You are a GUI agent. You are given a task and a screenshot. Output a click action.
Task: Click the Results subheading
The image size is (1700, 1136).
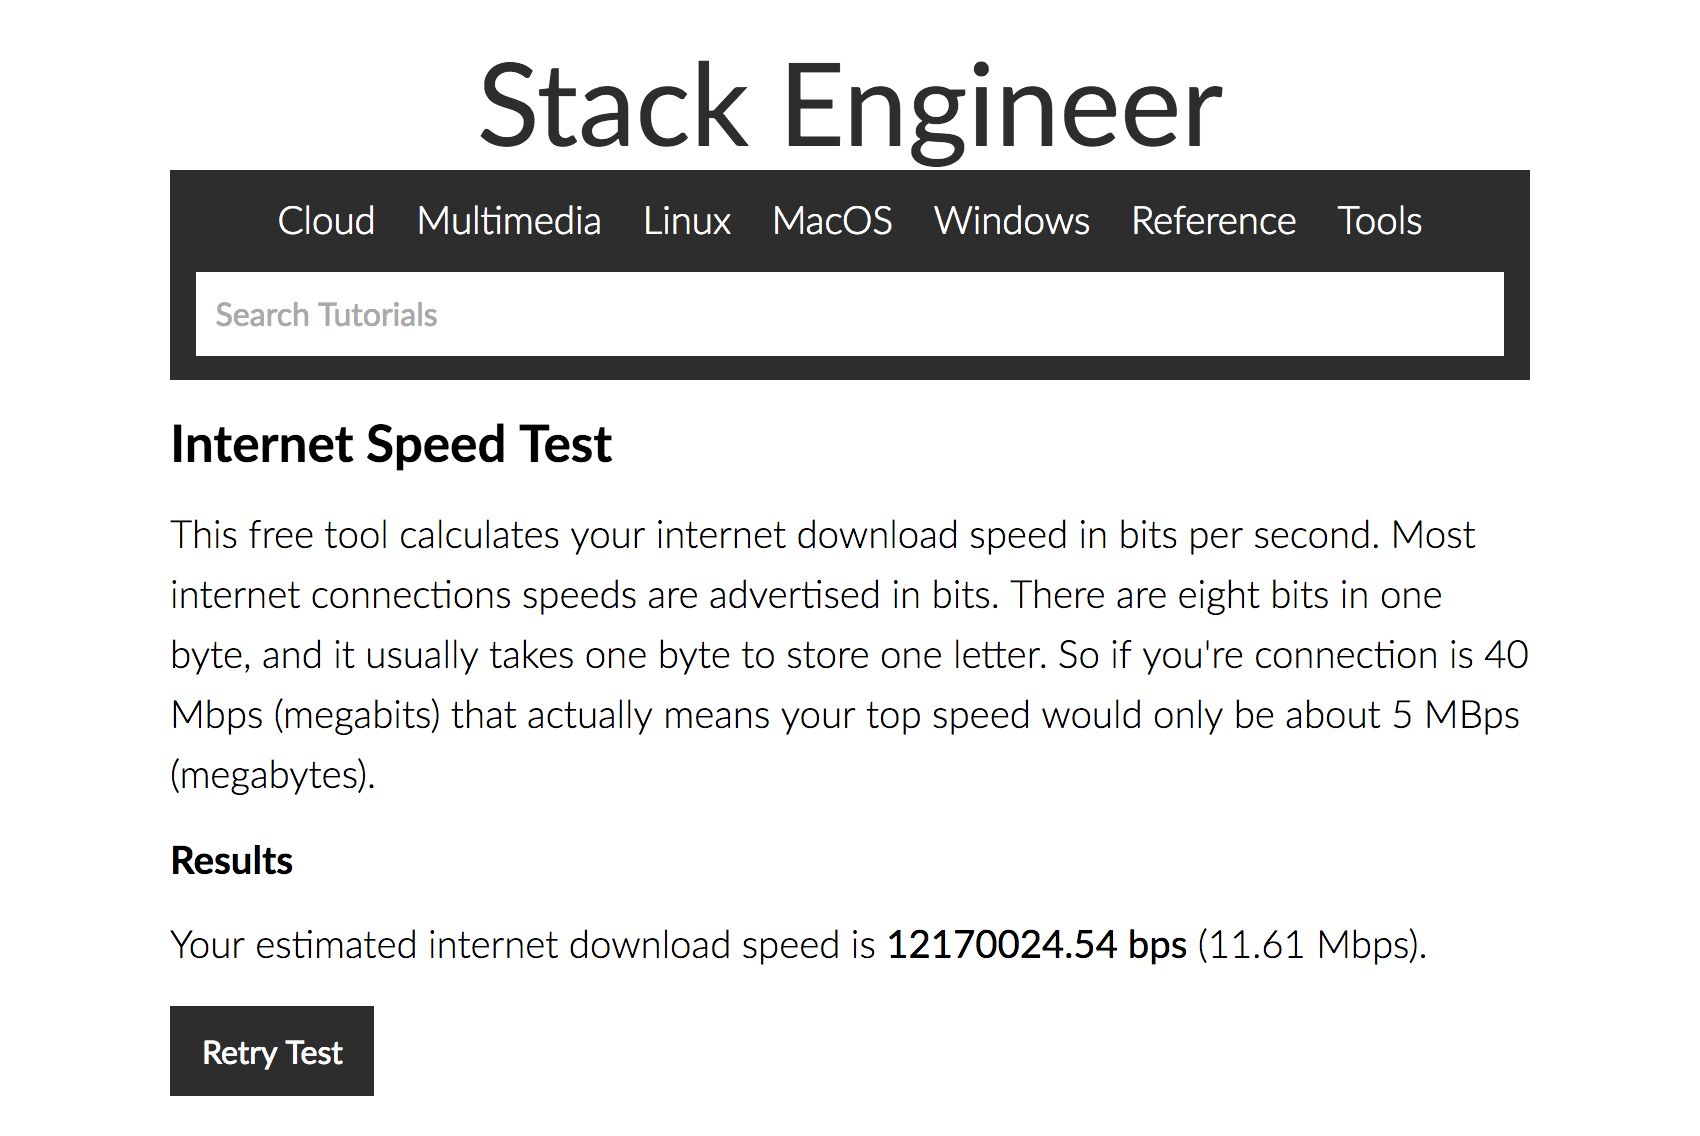tap(231, 859)
